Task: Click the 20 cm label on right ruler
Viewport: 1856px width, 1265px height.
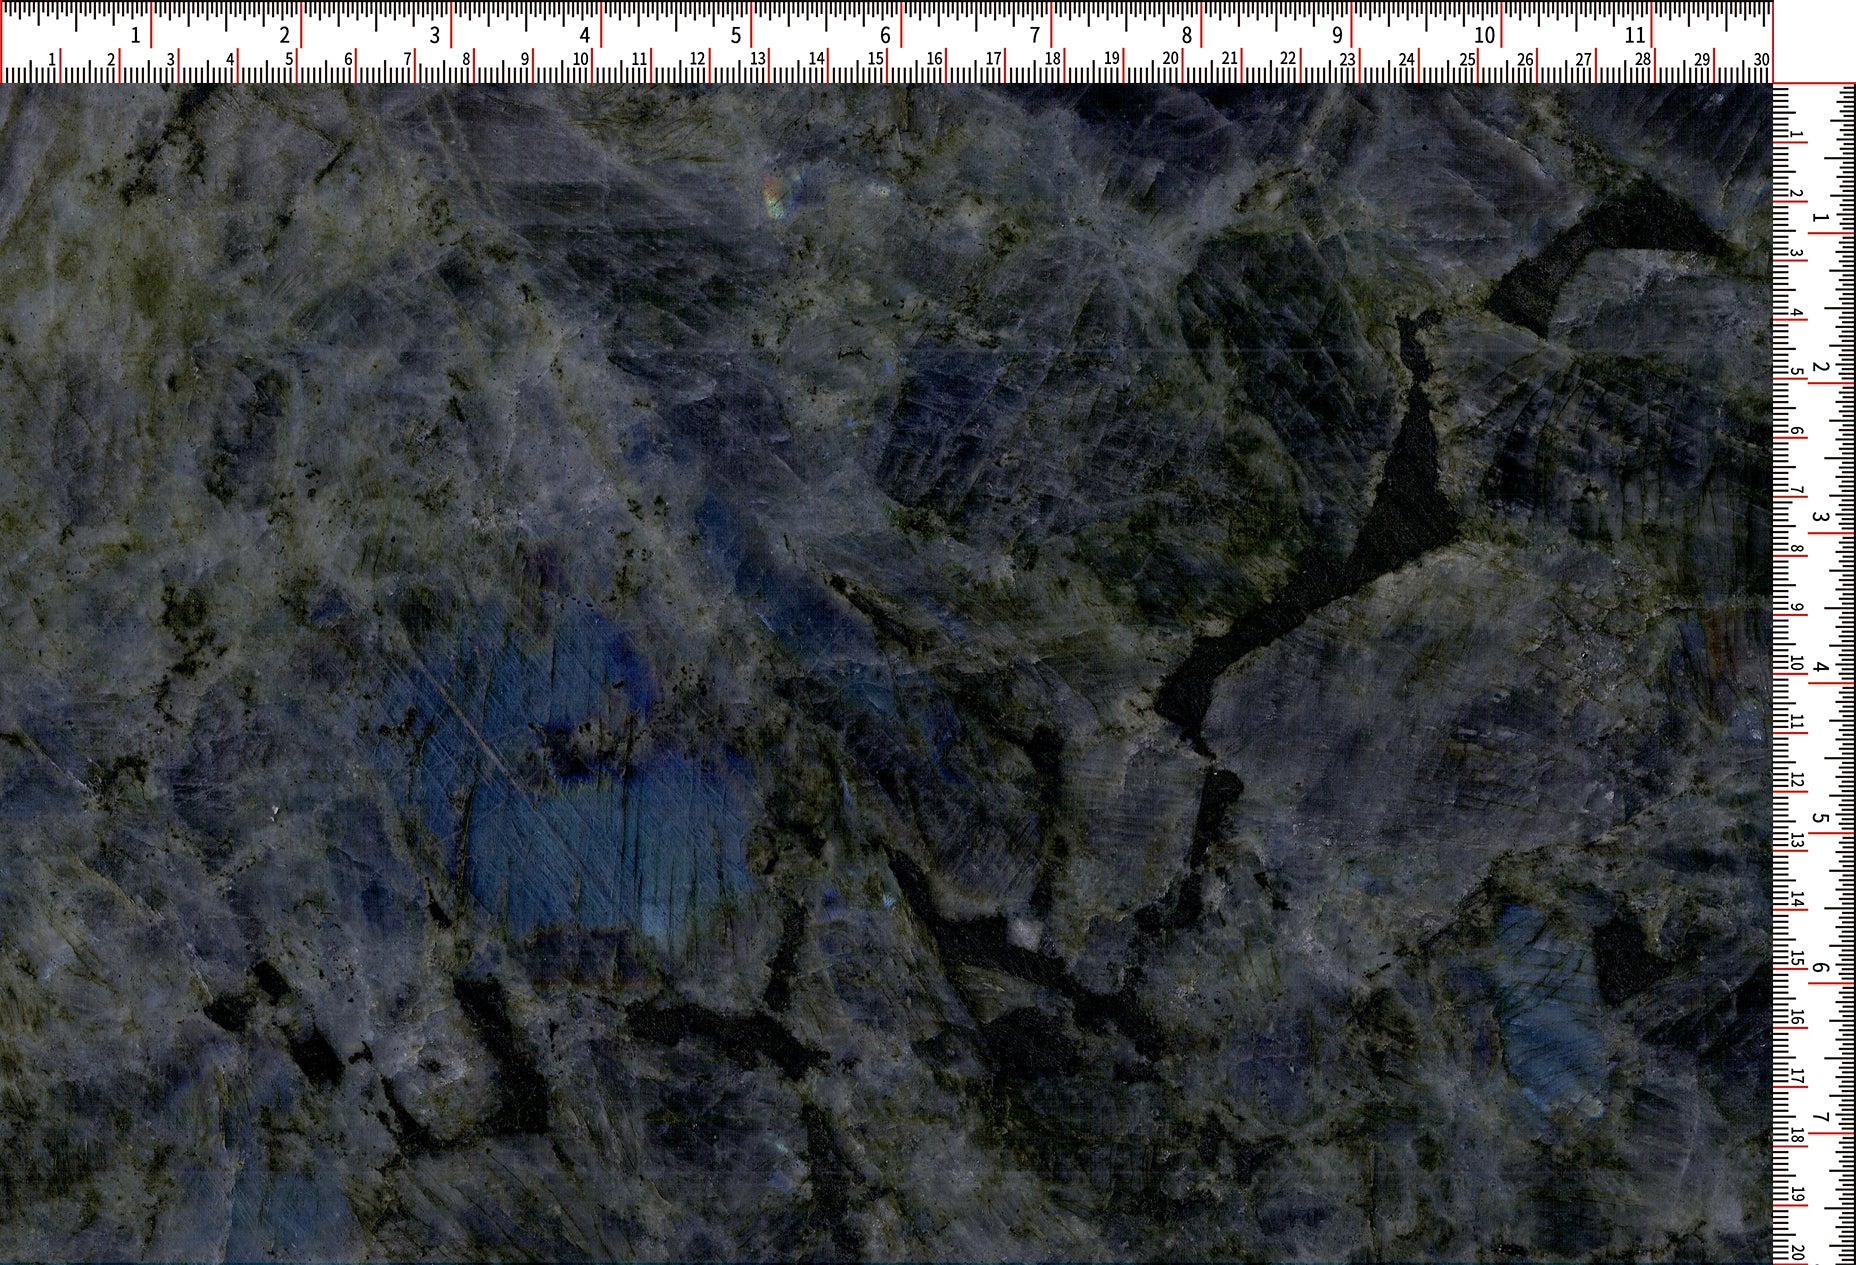Action: pyautogui.click(x=1797, y=1254)
